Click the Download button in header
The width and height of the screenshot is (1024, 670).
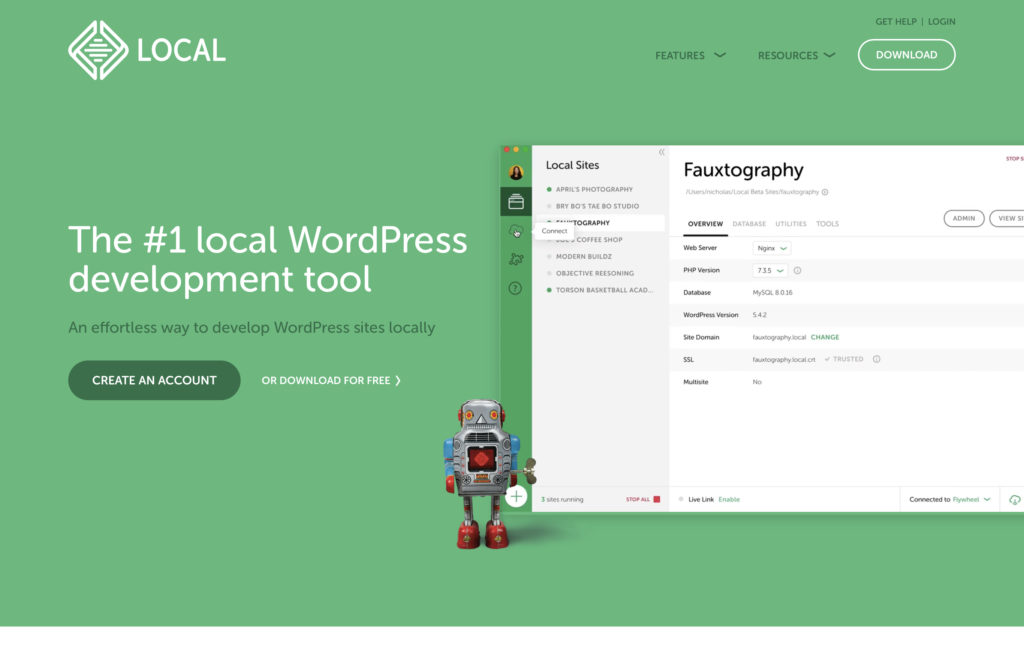point(906,55)
